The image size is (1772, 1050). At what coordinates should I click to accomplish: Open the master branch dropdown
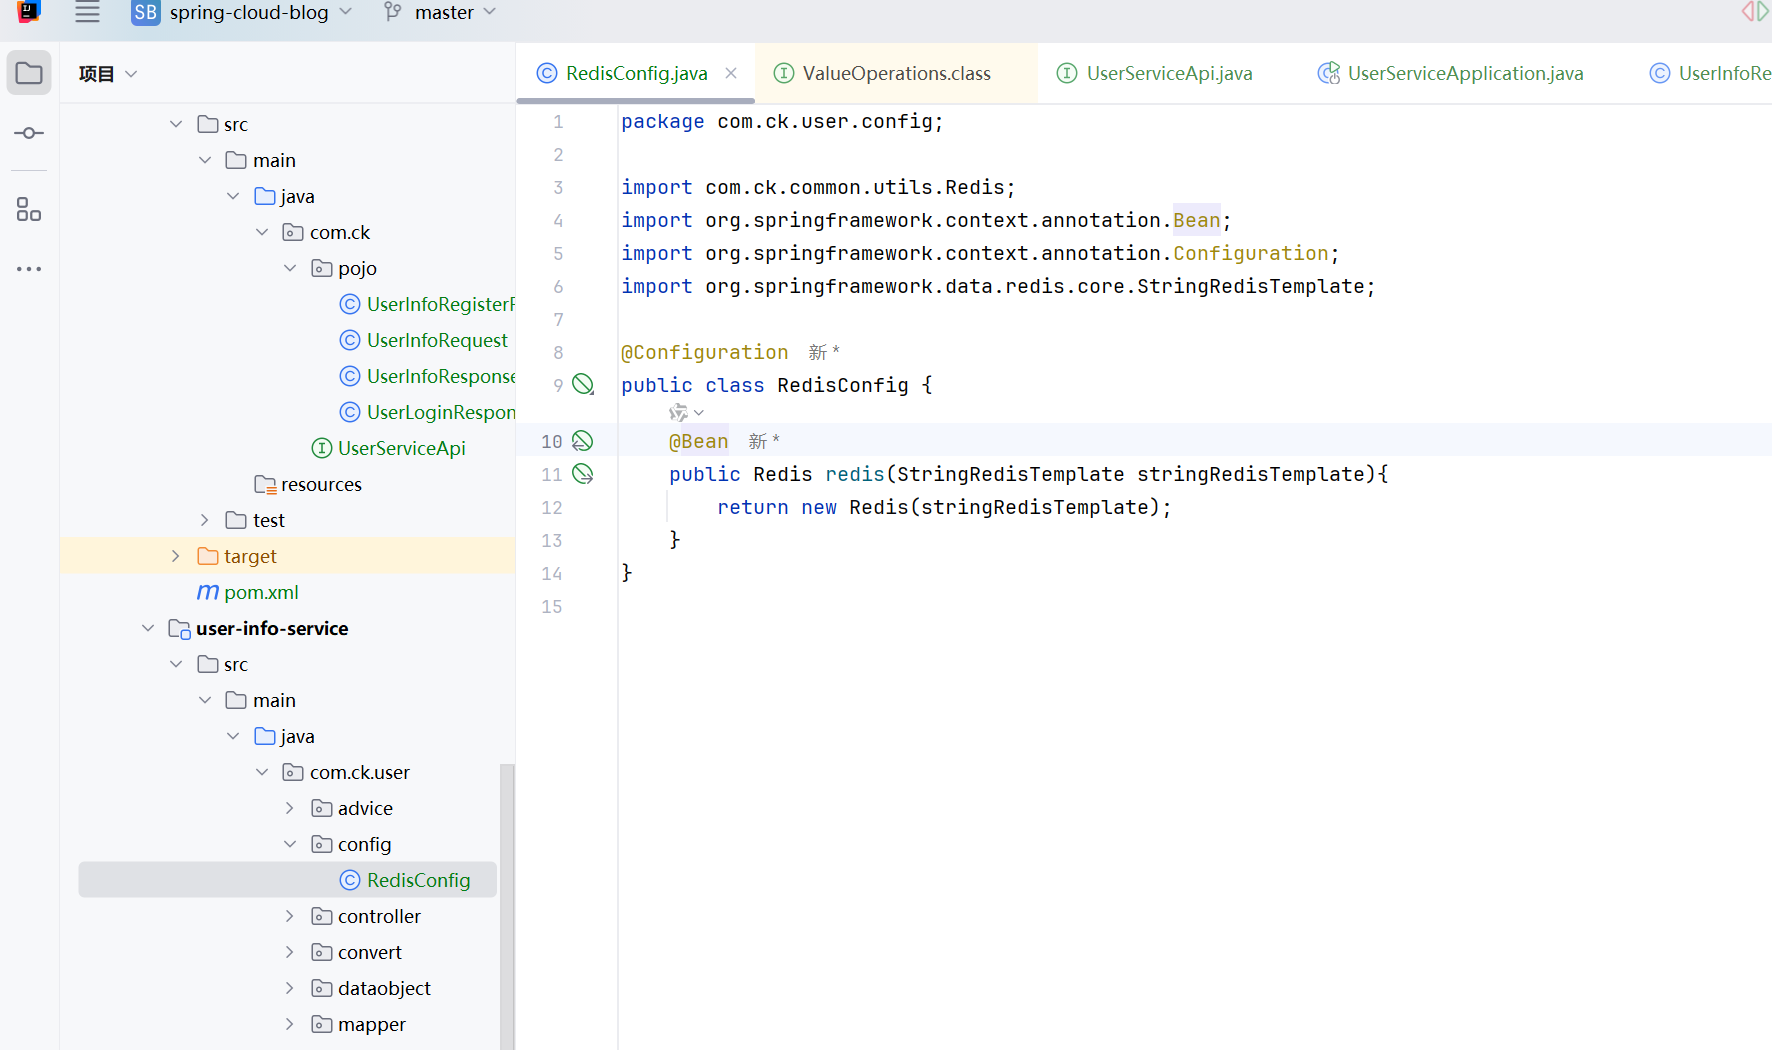pos(455,12)
